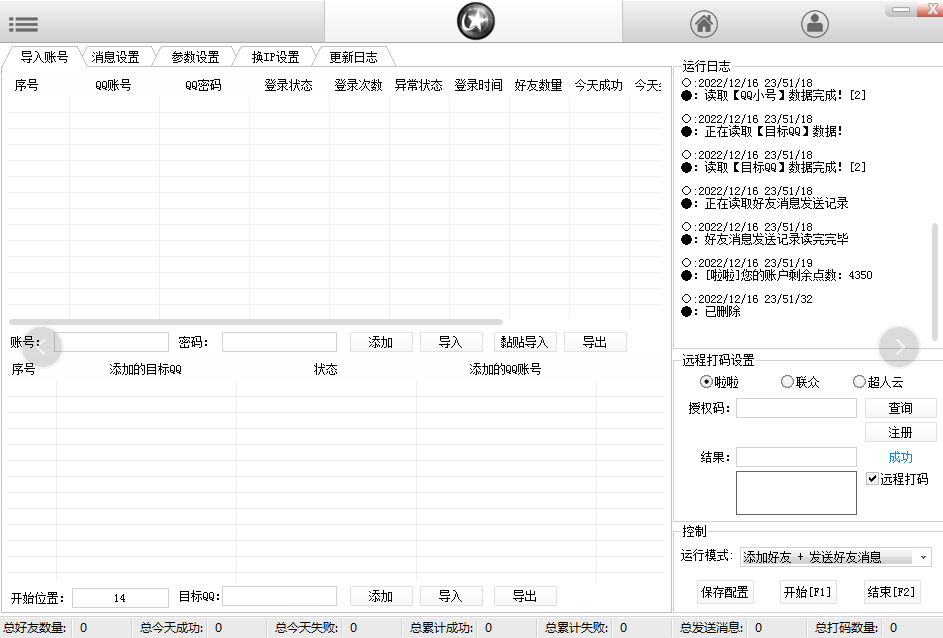Click the log entry with 剩余点数 4350
943x638 pixels.
tap(788, 275)
